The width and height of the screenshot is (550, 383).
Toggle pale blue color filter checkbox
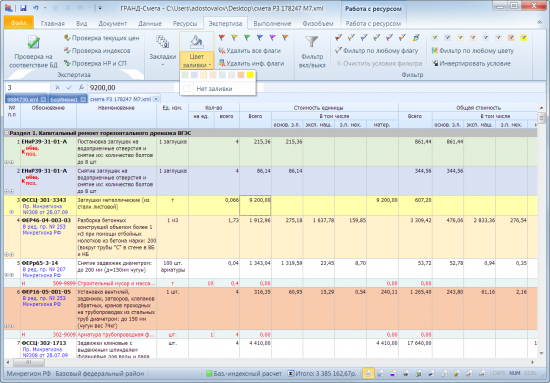pos(485,38)
